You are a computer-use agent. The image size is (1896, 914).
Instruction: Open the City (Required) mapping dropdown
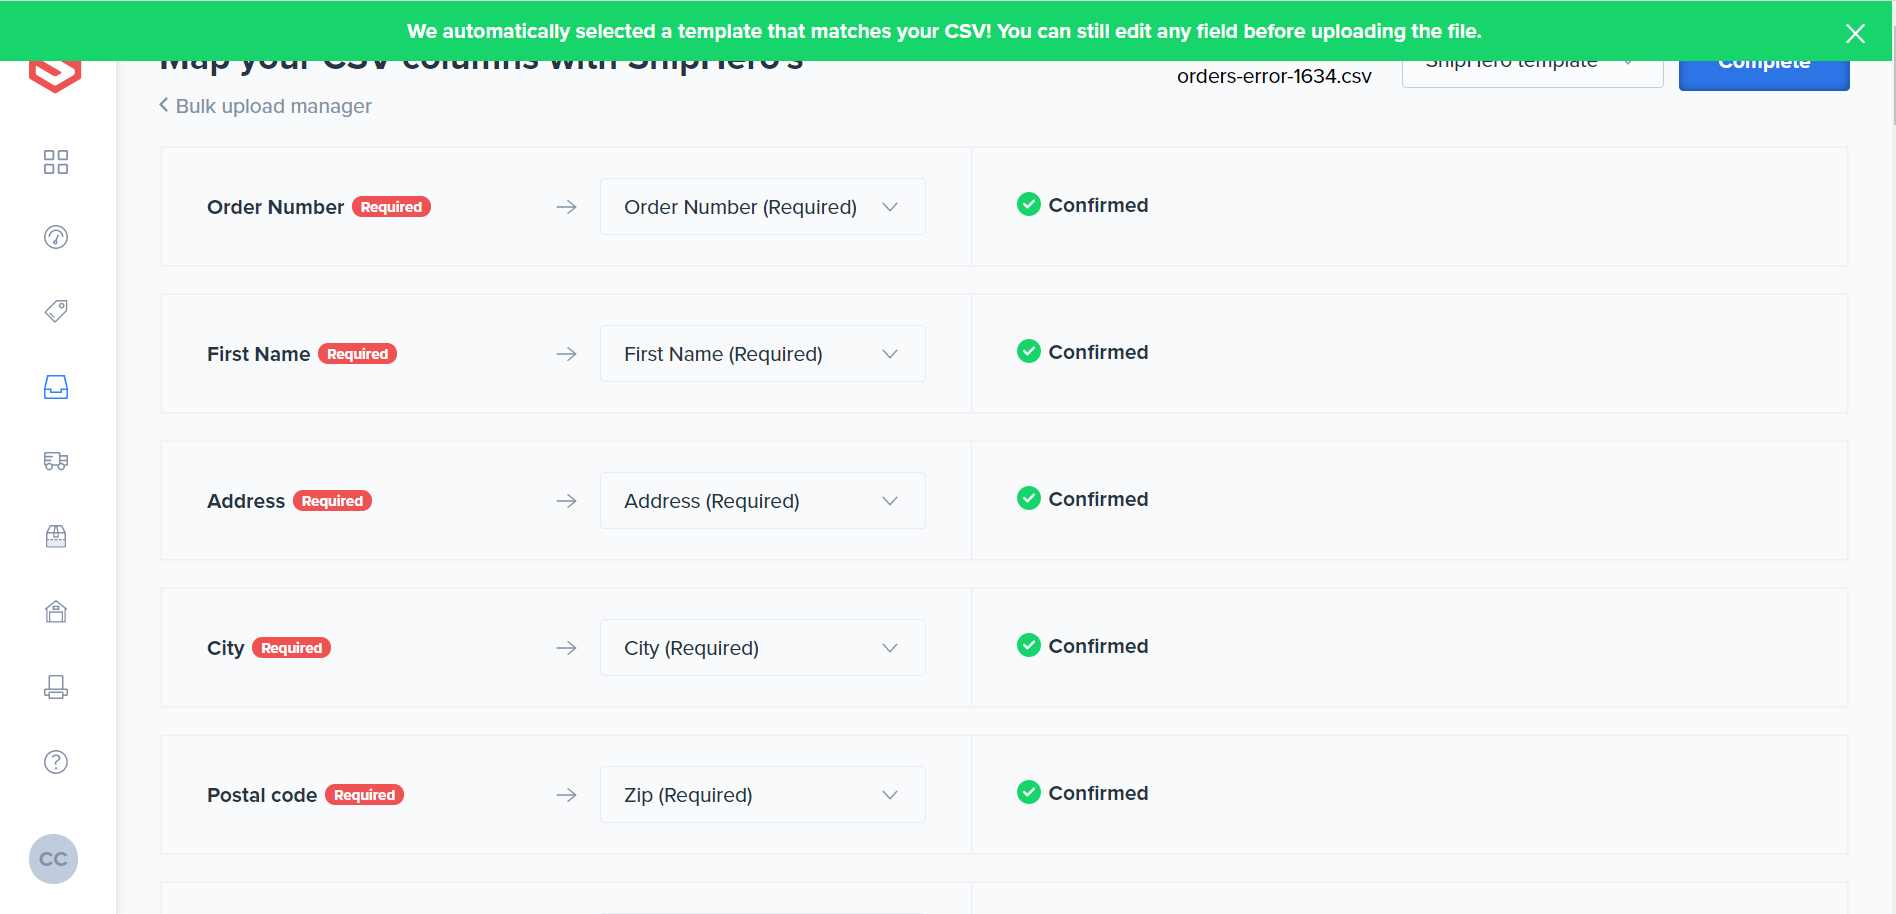pos(762,648)
